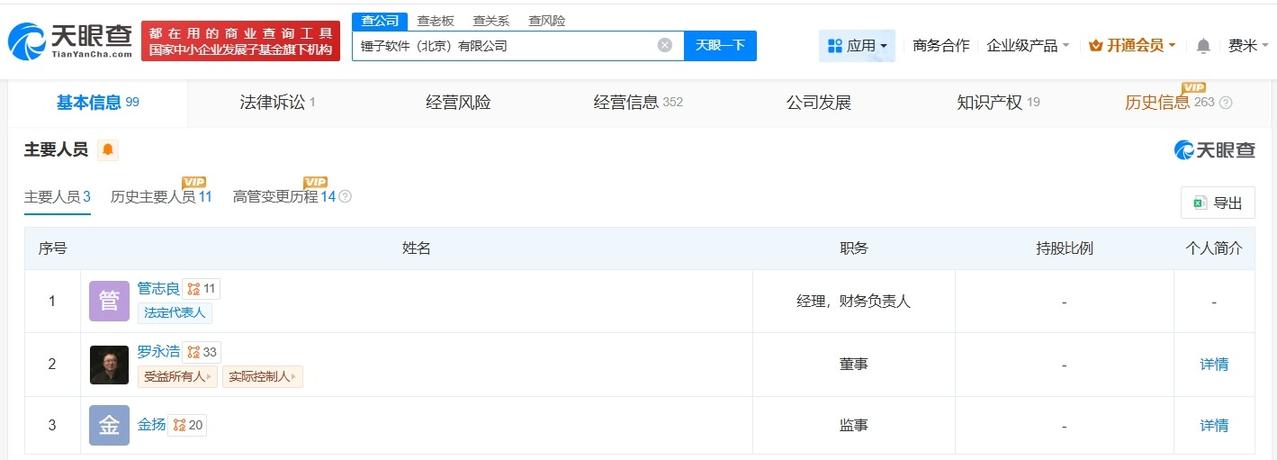Screen dimensions: 1277x460
Task: Click the relation graph icon next to 金扬
Action: tap(179, 425)
